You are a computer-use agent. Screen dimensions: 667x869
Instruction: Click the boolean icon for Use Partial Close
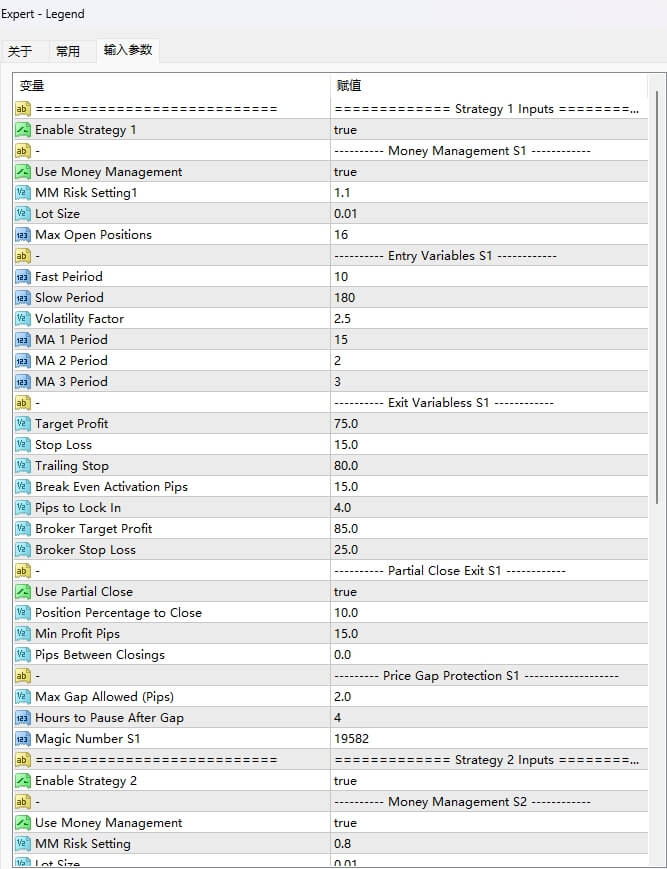point(23,592)
